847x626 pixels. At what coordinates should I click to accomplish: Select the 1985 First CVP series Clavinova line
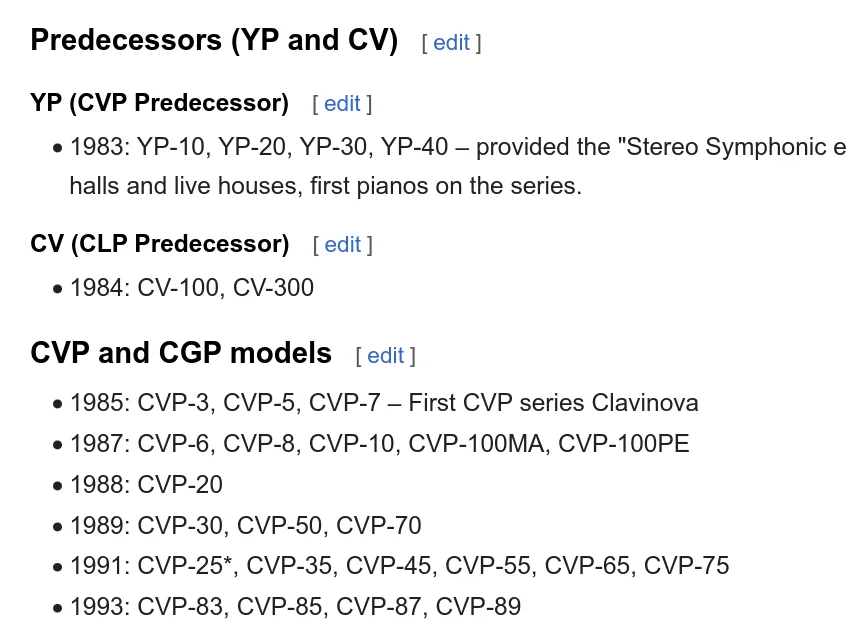pos(384,403)
